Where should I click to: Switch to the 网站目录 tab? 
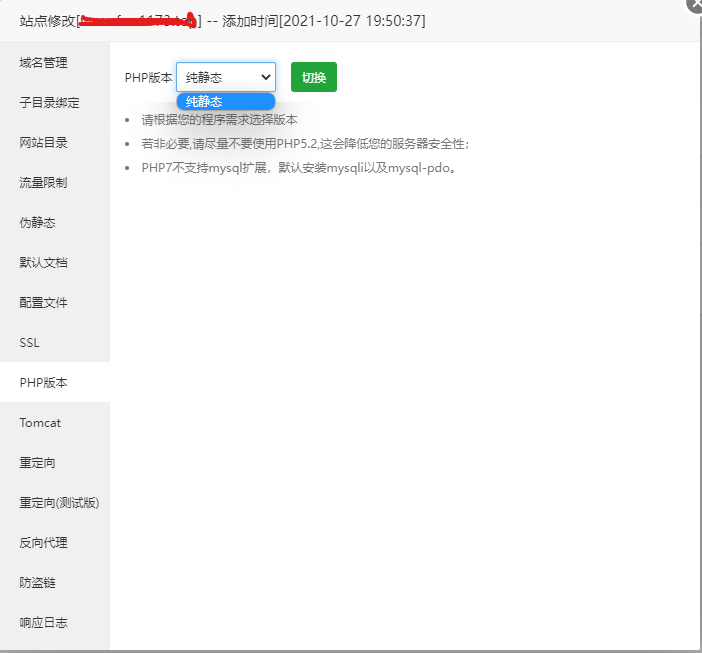tap(55, 142)
